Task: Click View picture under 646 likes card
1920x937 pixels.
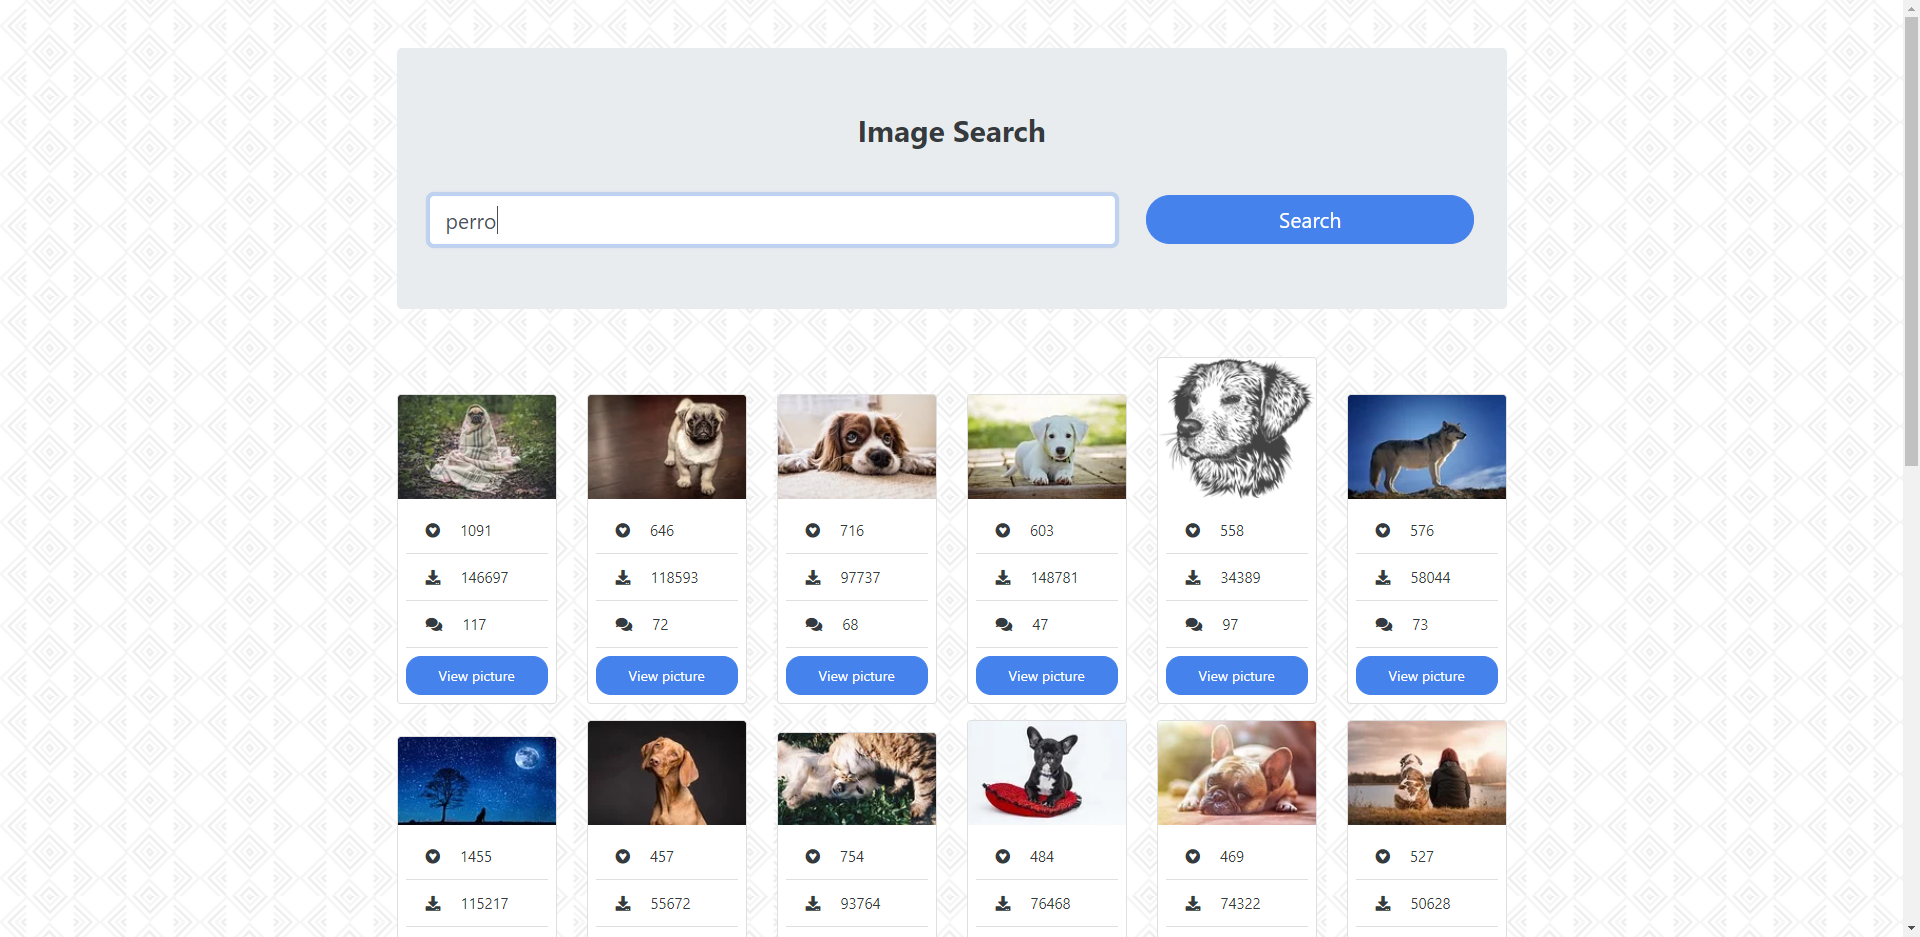Action: coord(667,676)
